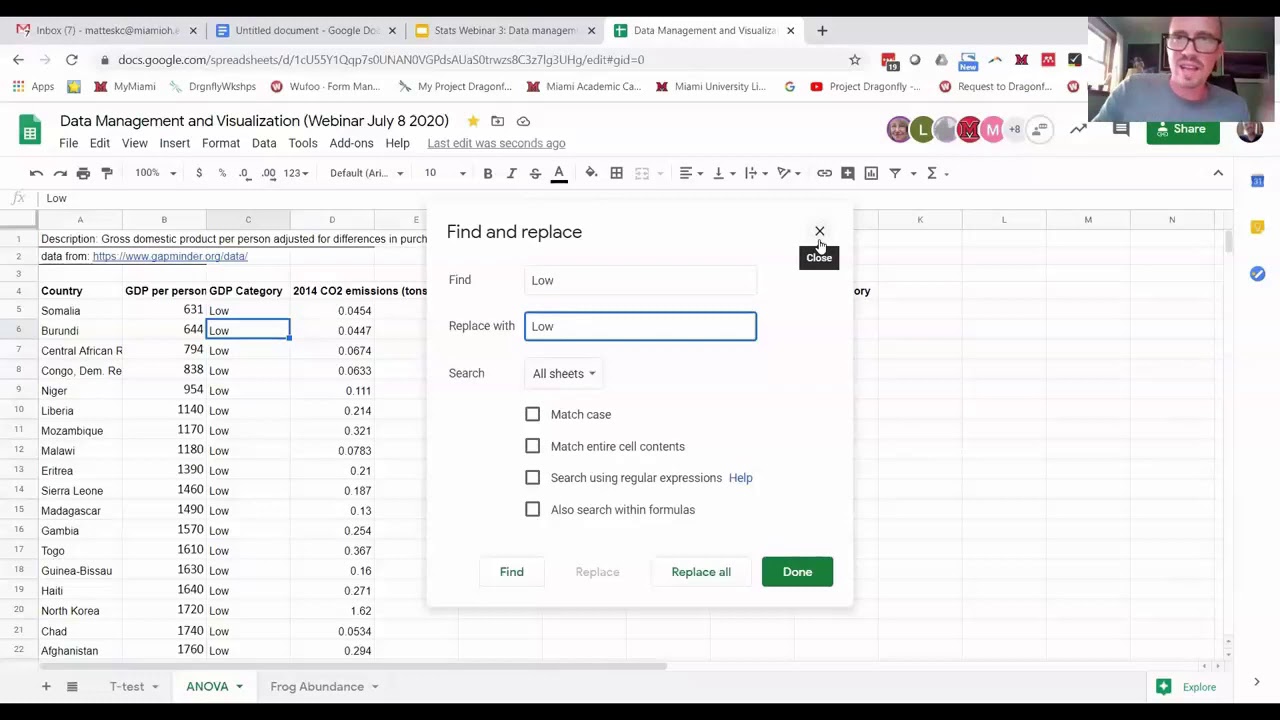Open the Calendar side panel icon
This screenshot has width=1280, height=720.
[1257, 181]
